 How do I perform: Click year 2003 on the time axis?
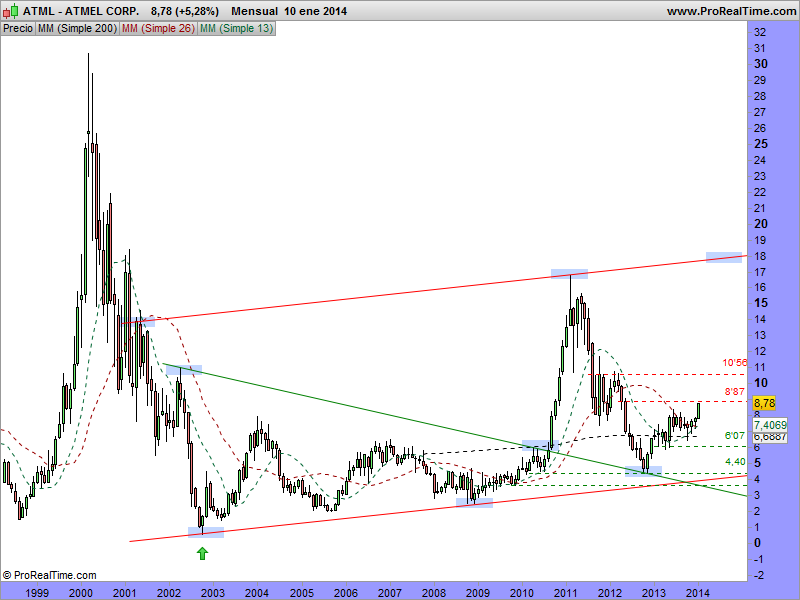(213, 593)
